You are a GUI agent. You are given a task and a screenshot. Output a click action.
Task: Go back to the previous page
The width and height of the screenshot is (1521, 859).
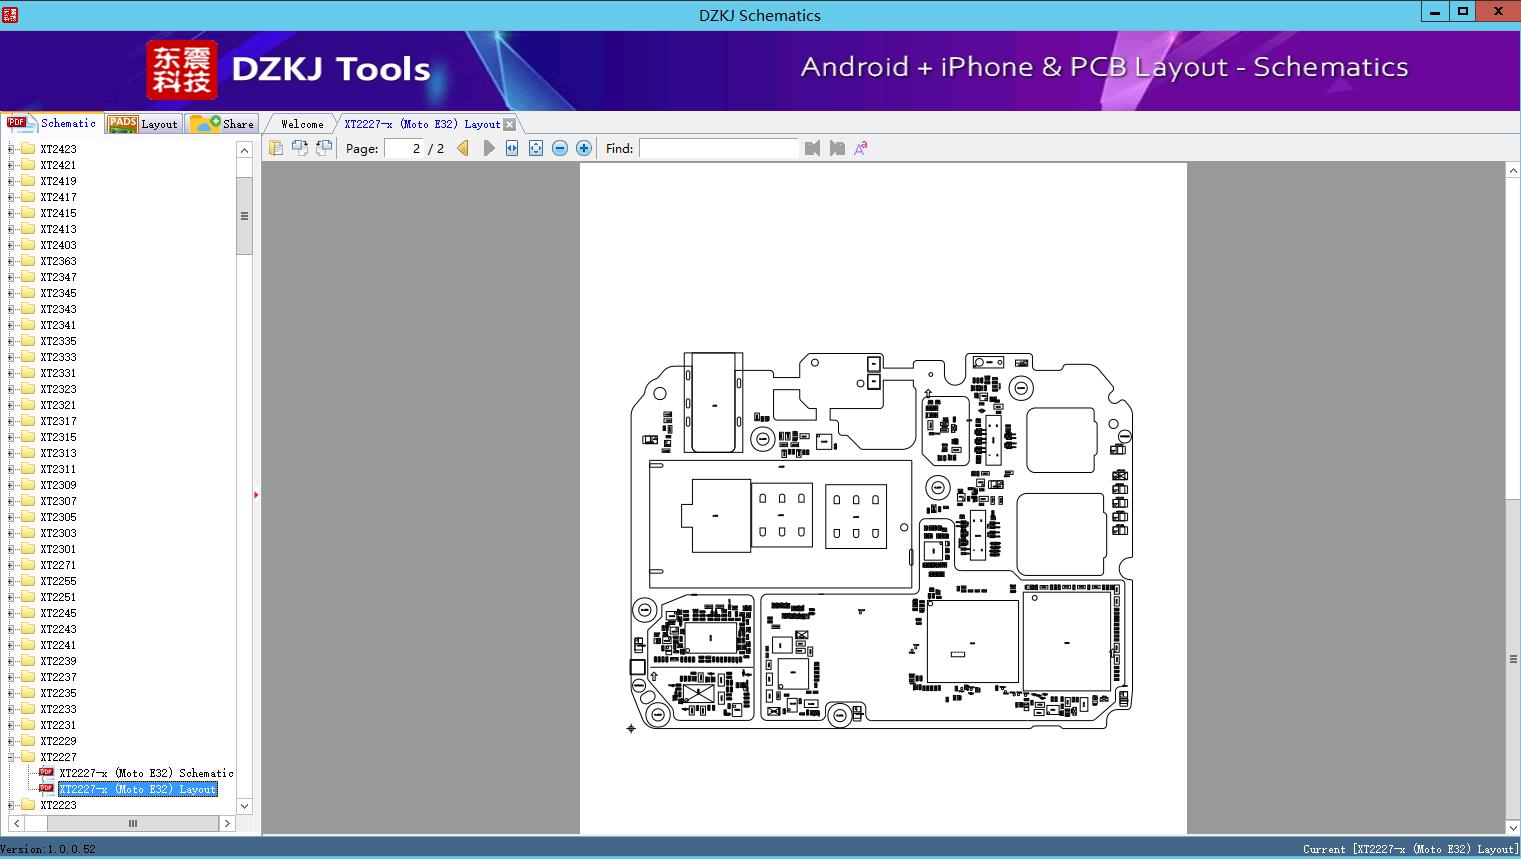point(461,148)
